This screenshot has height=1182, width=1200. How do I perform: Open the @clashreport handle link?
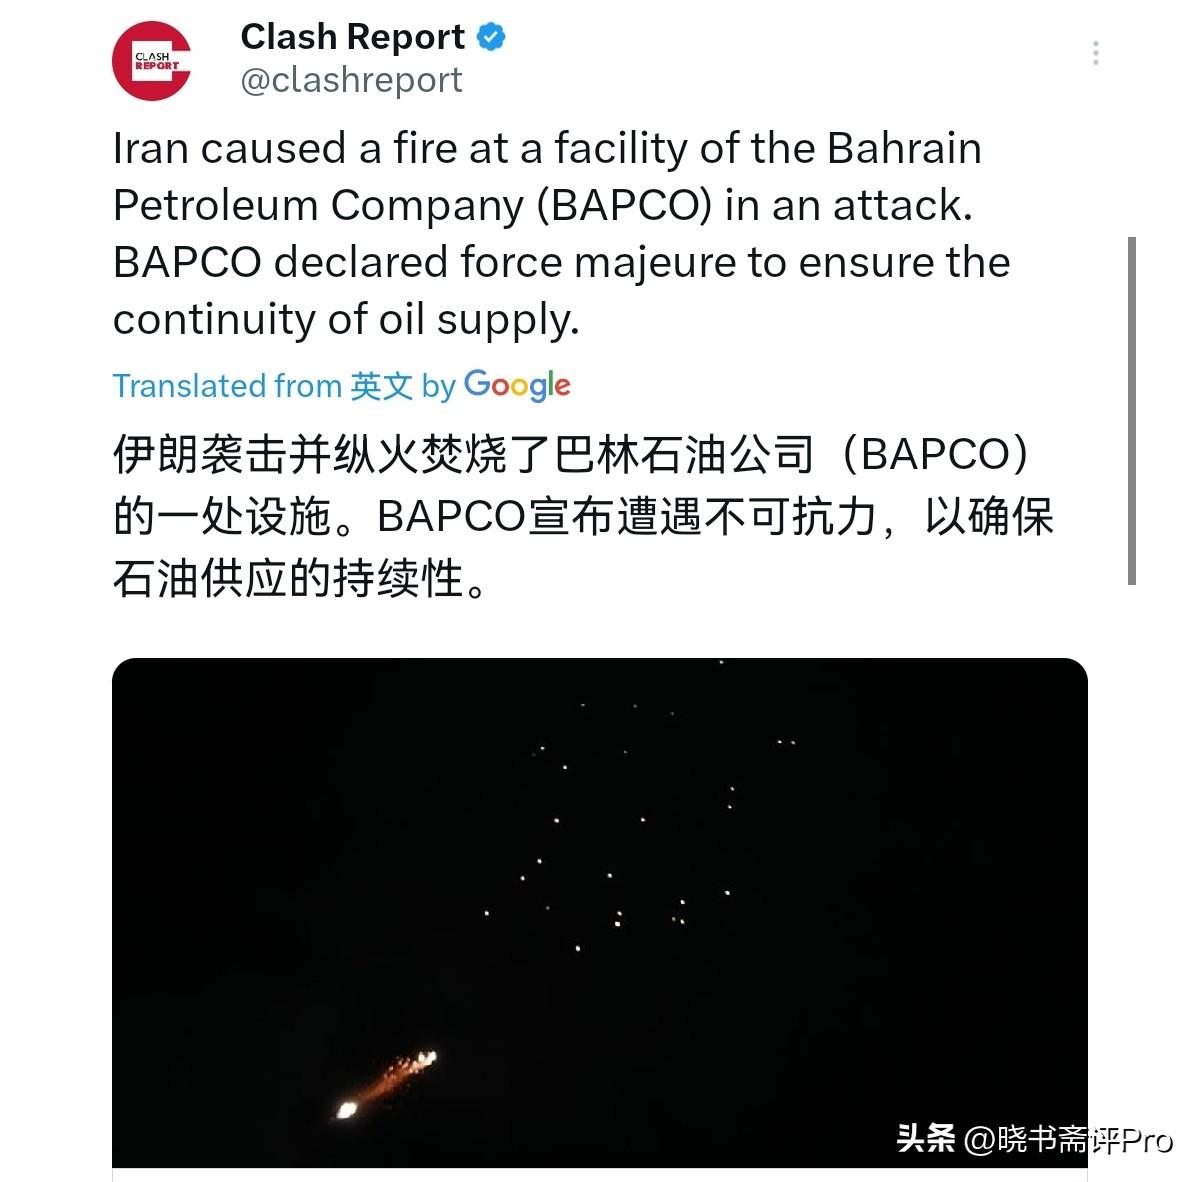(351, 80)
